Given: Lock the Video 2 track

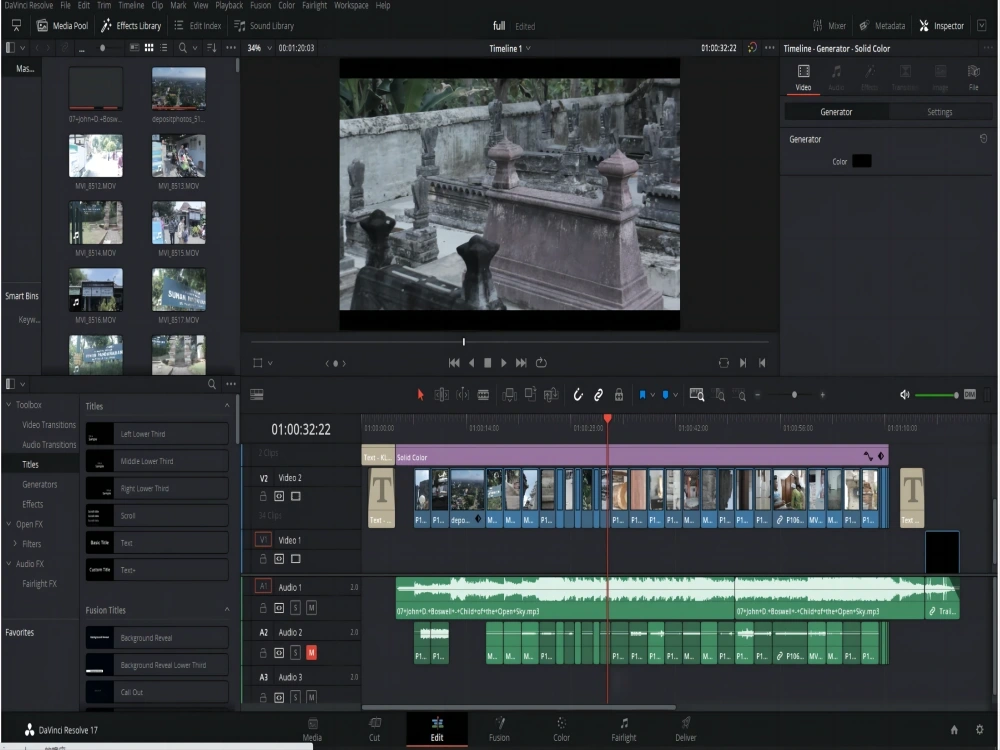Looking at the screenshot, I should coord(263,496).
